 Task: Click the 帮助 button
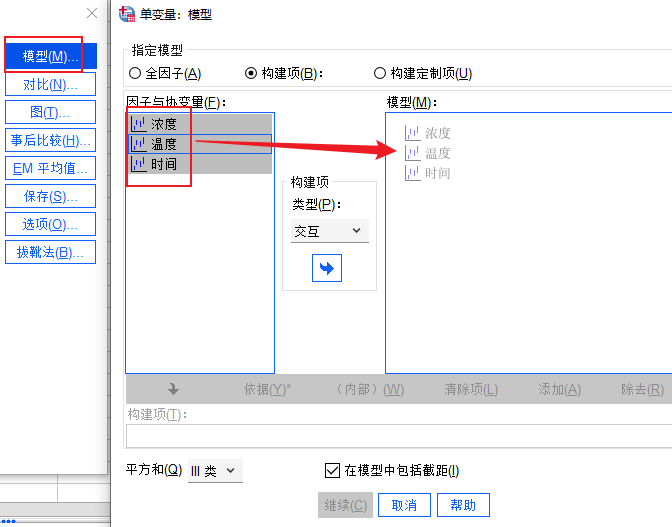click(463, 505)
